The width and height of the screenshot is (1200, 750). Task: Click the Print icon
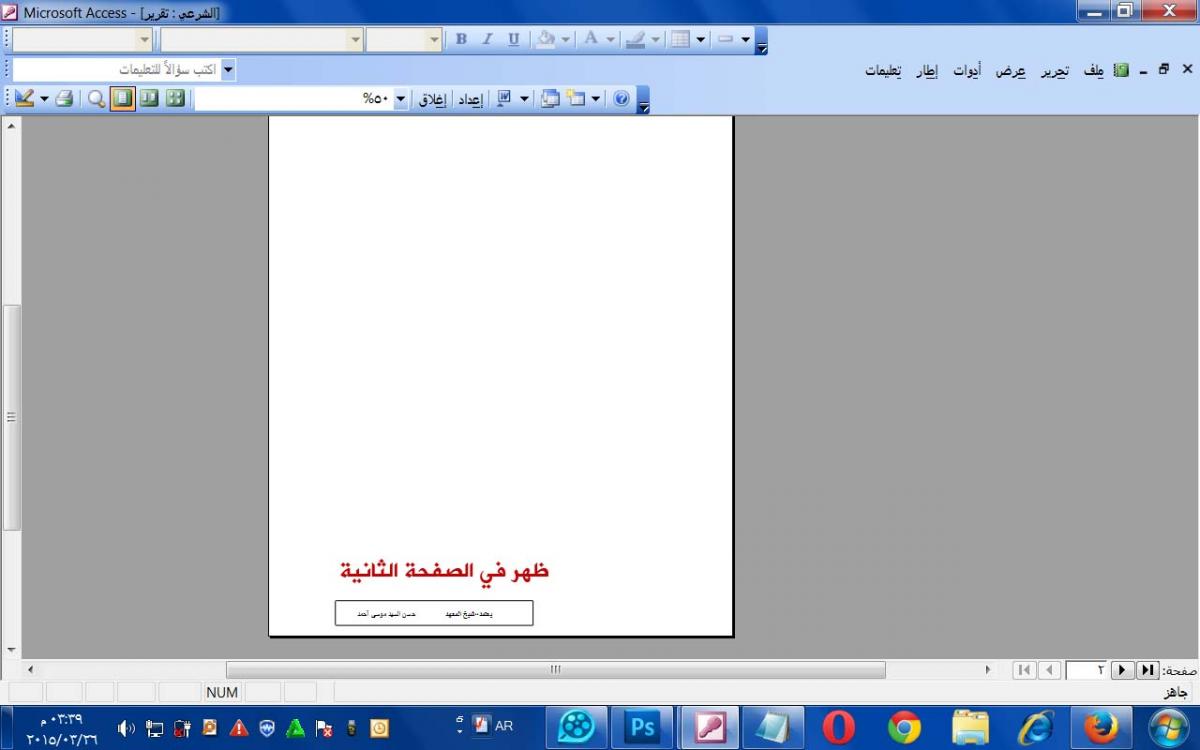64,99
